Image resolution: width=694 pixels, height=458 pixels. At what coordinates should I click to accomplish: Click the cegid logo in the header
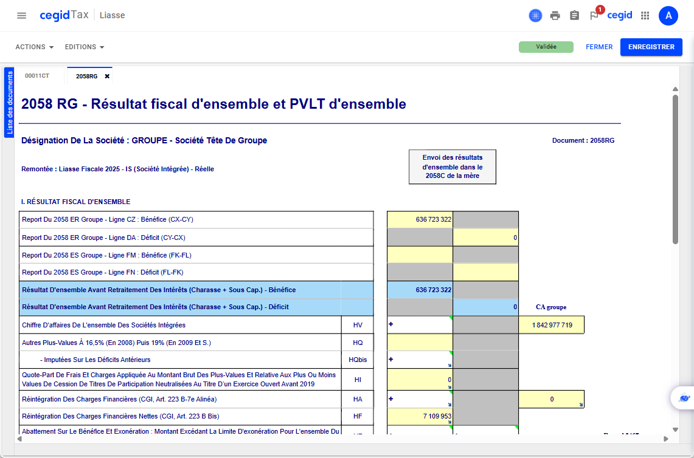point(619,15)
